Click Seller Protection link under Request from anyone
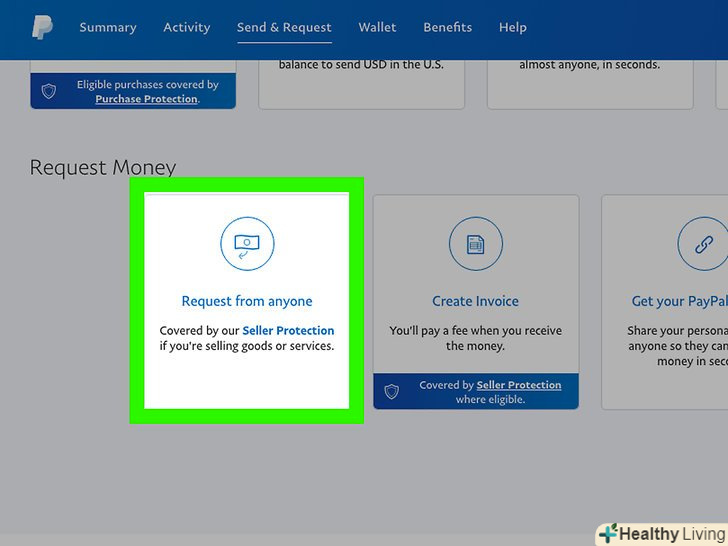The width and height of the screenshot is (728, 546). click(288, 331)
